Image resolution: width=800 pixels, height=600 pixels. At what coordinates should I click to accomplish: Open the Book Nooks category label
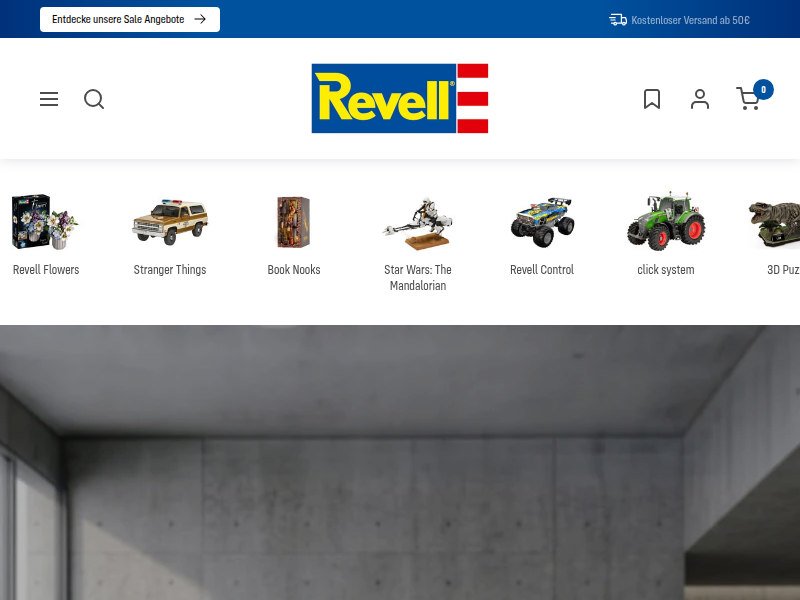coord(294,270)
